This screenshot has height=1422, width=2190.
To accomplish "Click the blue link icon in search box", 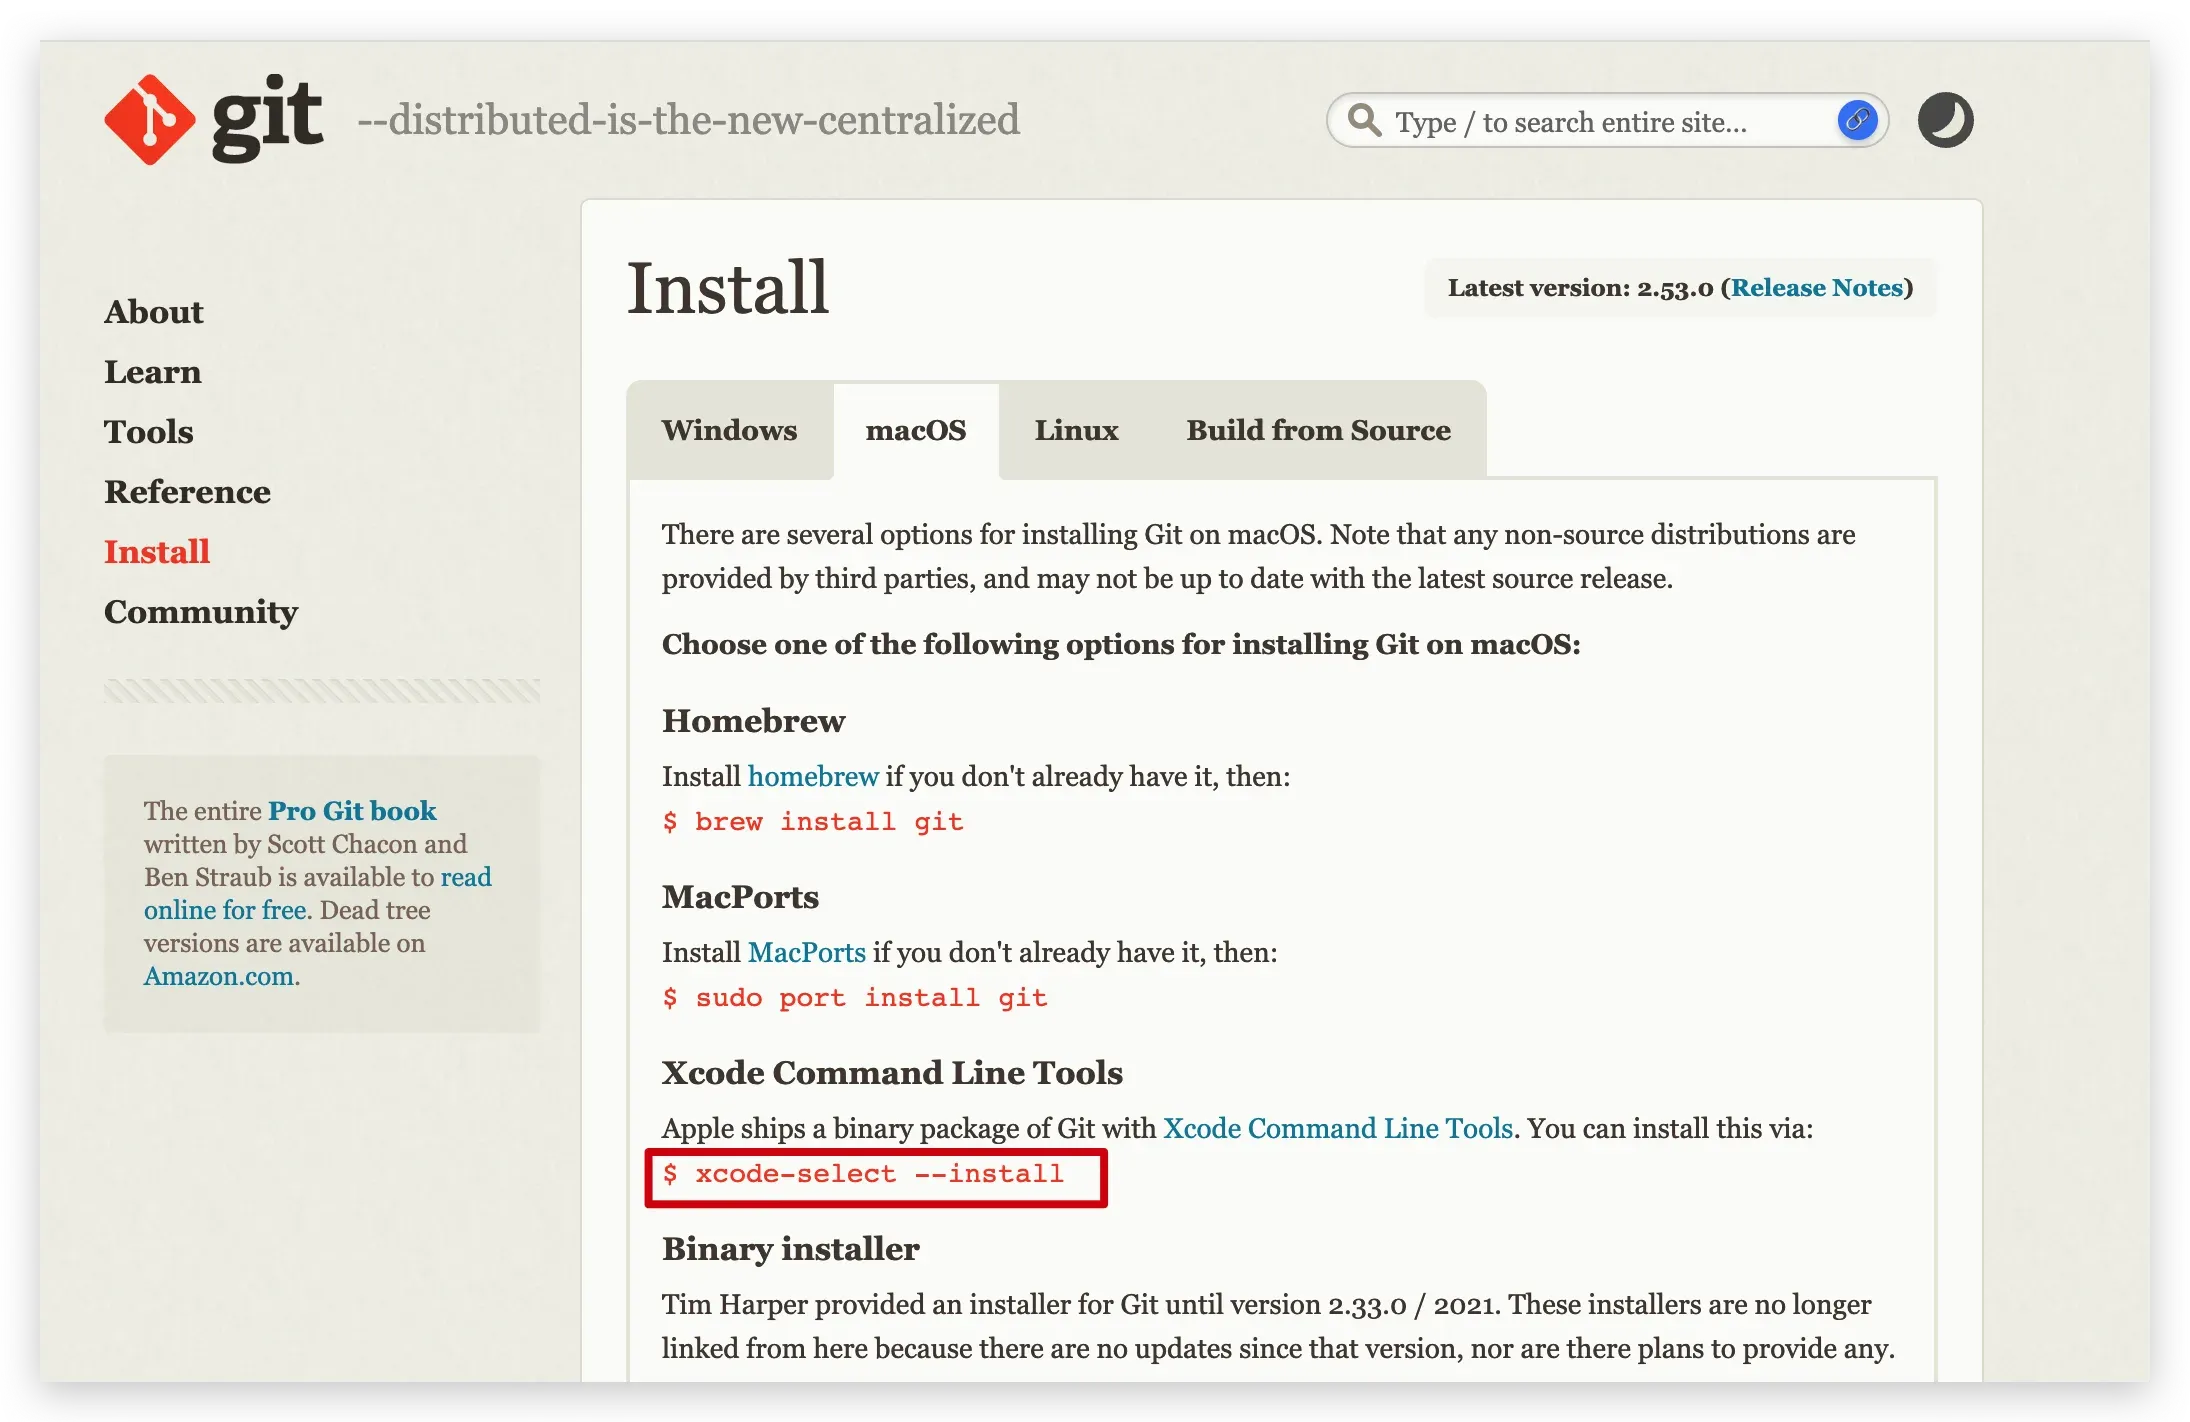I will [x=1857, y=121].
